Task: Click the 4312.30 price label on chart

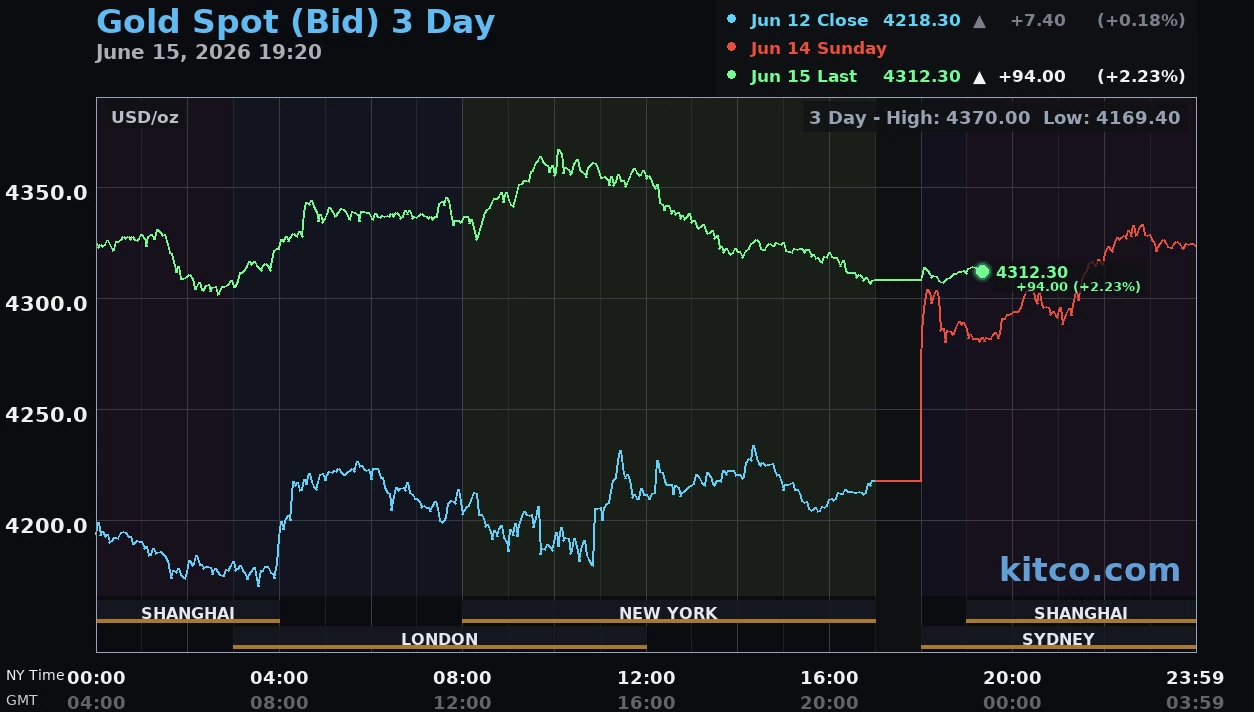Action: [x=1032, y=272]
